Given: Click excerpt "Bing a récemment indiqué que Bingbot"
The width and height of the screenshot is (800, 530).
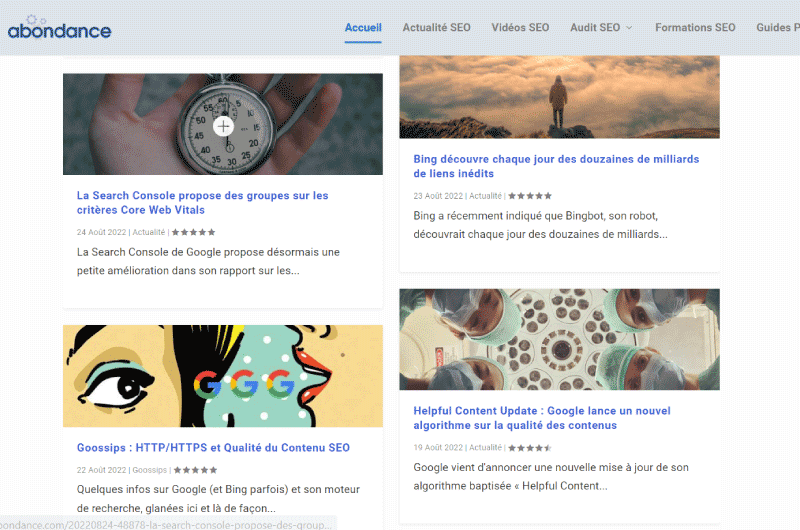Looking at the screenshot, I should 540,225.
